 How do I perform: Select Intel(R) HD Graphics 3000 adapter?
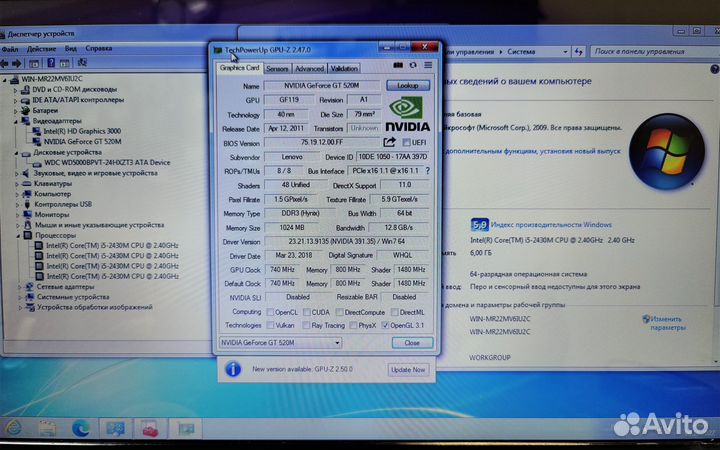[x=82, y=131]
